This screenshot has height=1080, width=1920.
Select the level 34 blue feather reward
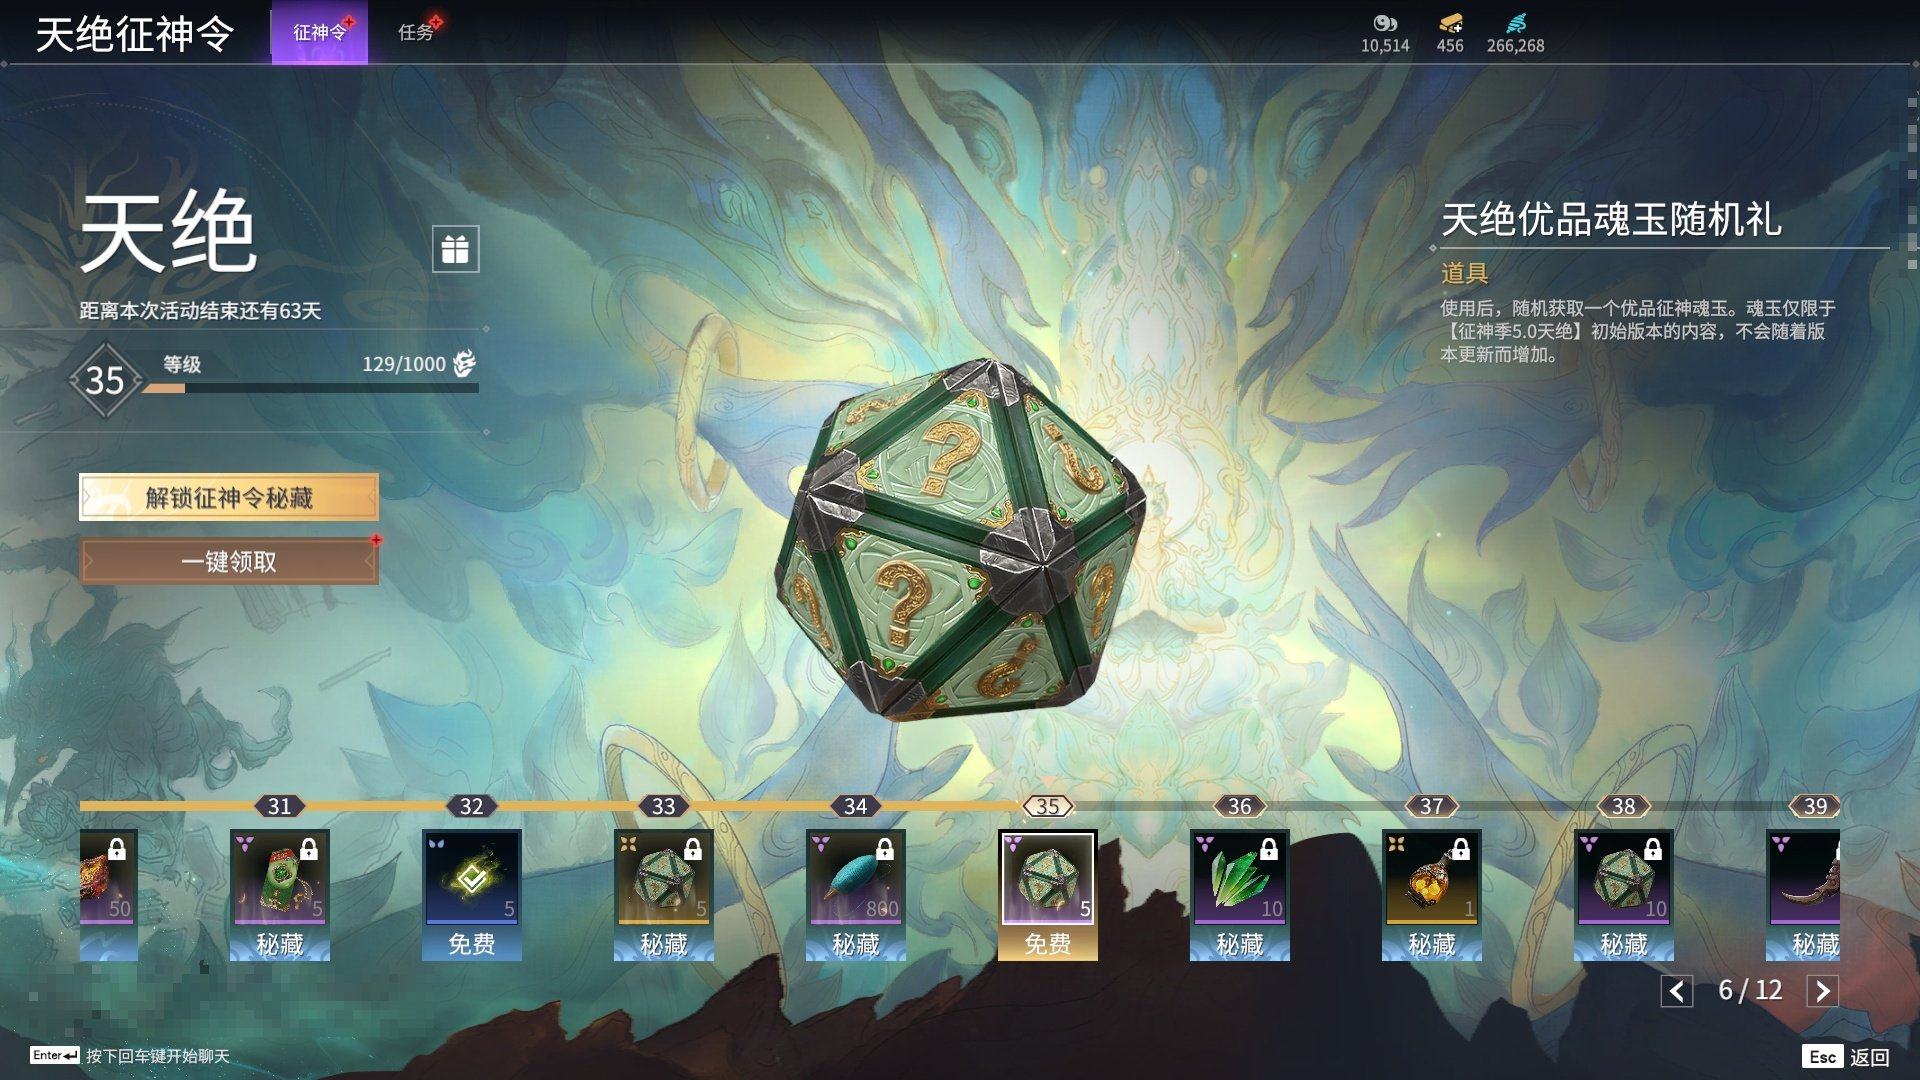[x=855, y=877]
